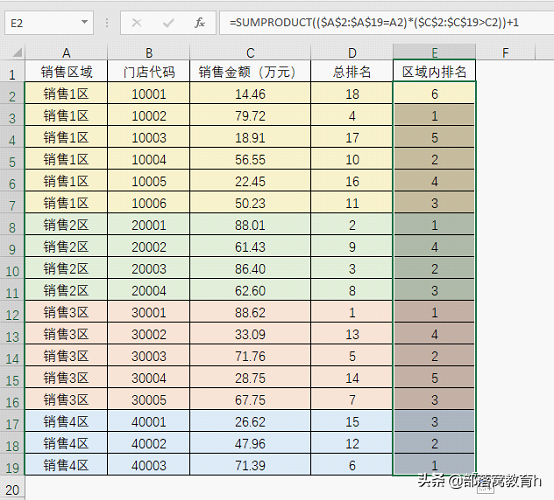Image resolution: width=554 pixels, height=500 pixels.
Task: Select sales amount cell 88.62
Action: tap(250, 312)
